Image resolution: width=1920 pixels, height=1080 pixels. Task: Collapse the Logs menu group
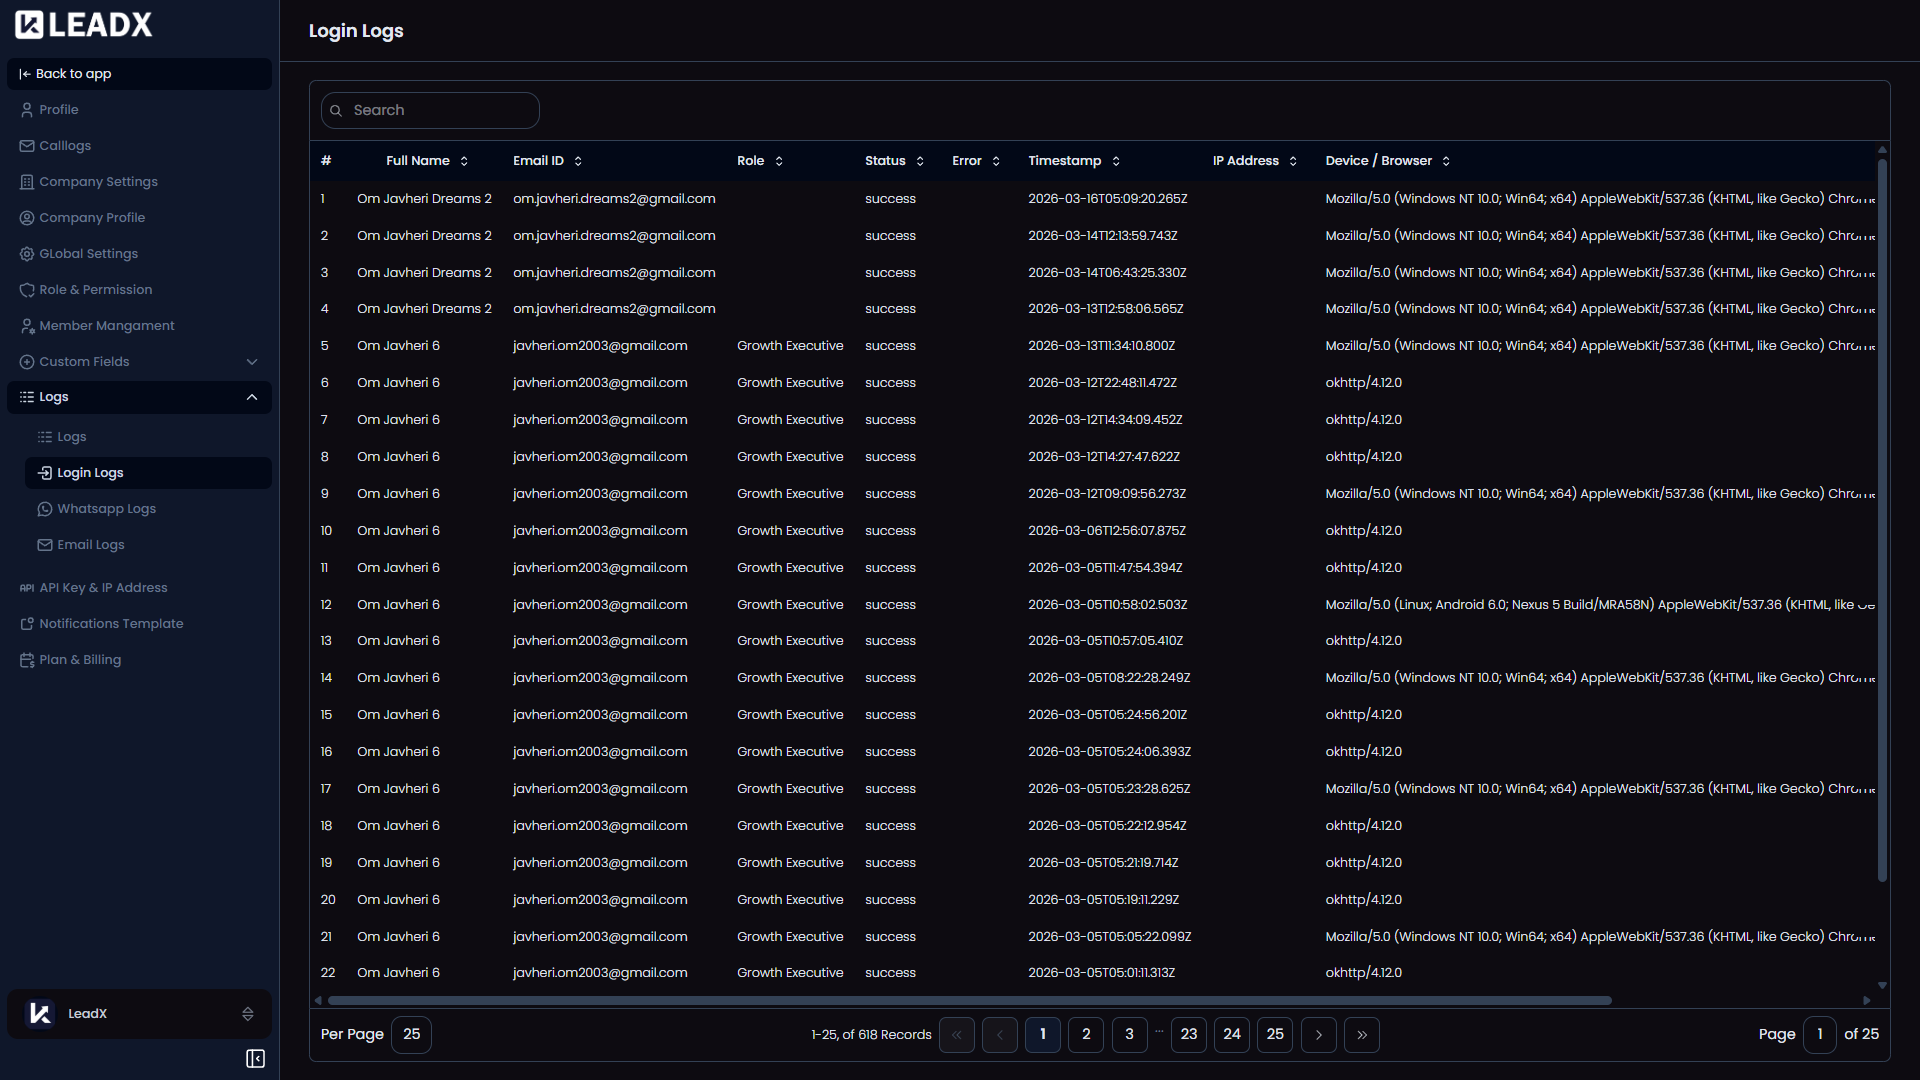(251, 397)
